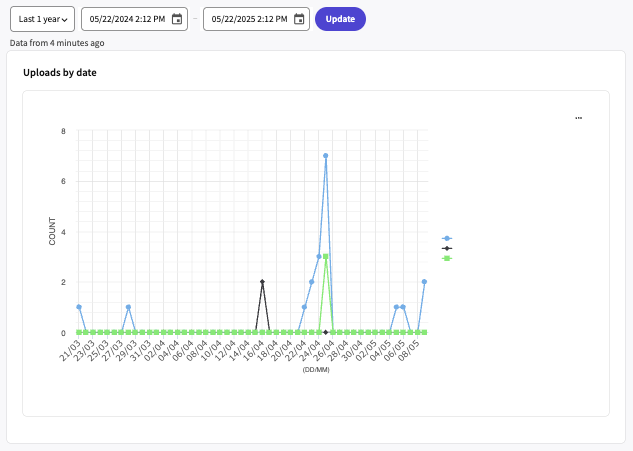
Task: Click the Data from 4 minutes ago text
Action: [x=57, y=43]
